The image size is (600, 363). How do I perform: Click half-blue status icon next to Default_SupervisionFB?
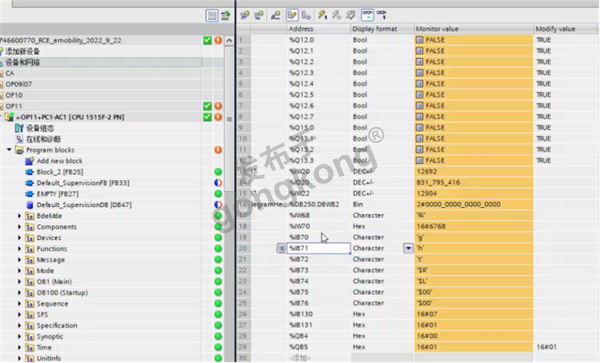[x=218, y=183]
